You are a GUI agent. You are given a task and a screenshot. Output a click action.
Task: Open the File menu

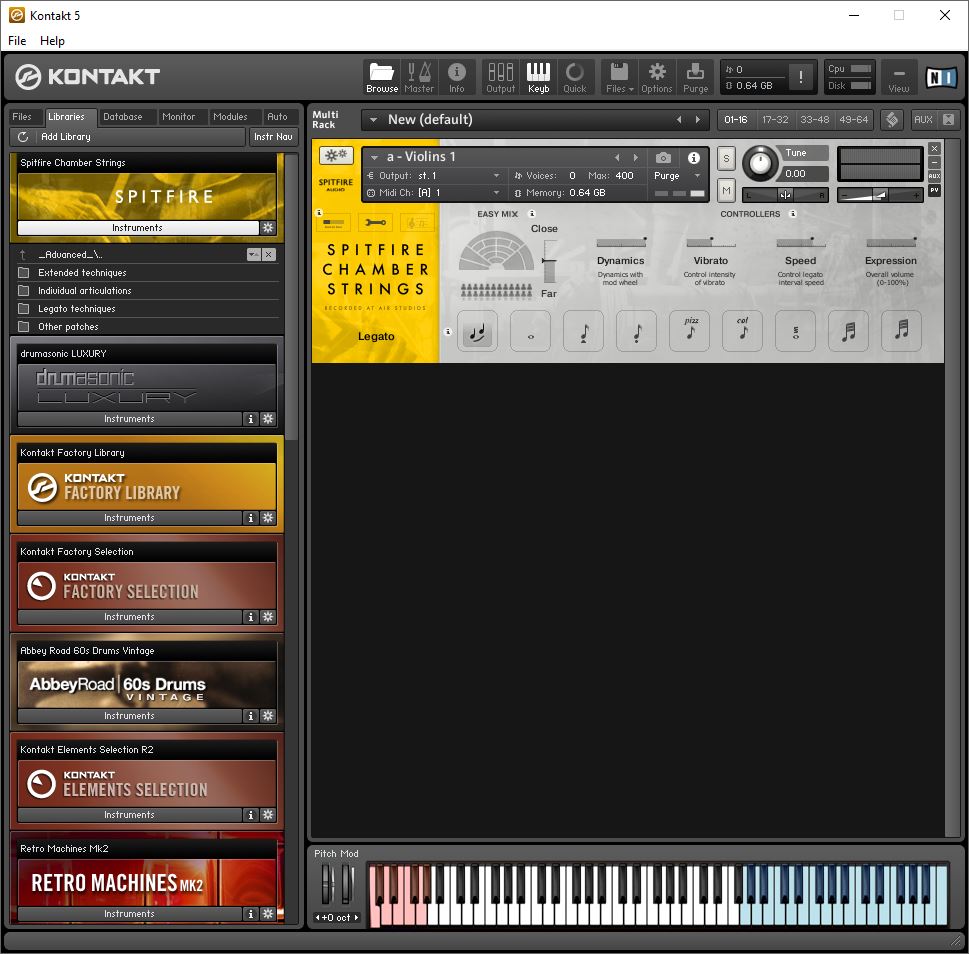[x=17, y=41]
